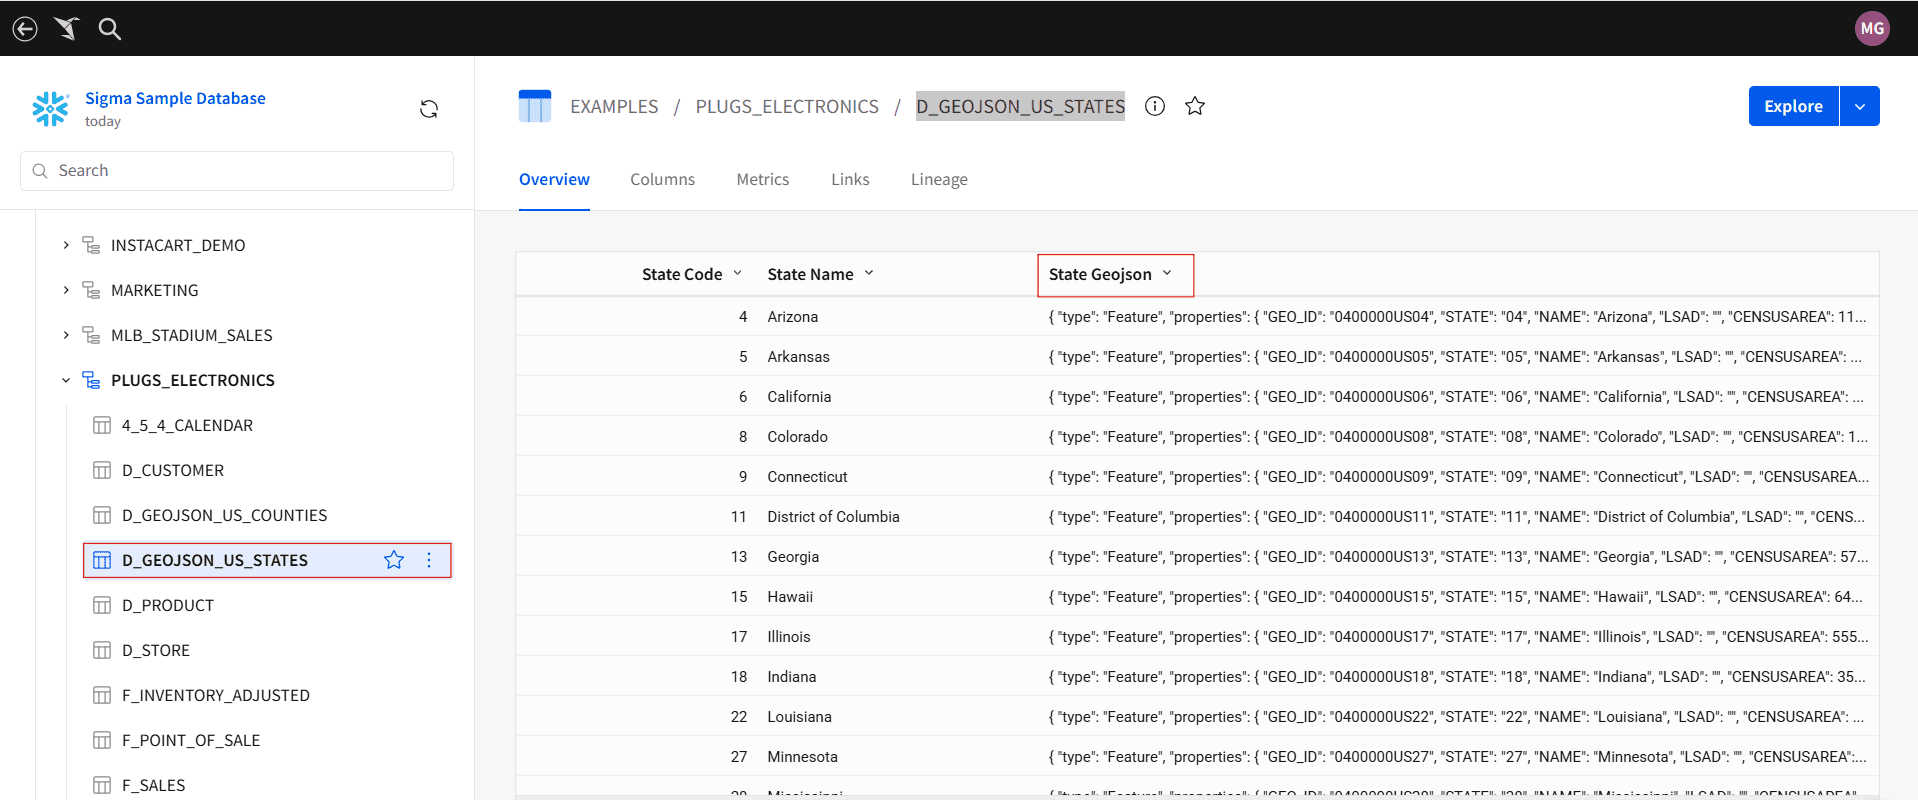Screen dimensions: 1918x800
Task: Open the EXAMPLES breadcrumb link
Action: [x=614, y=106]
